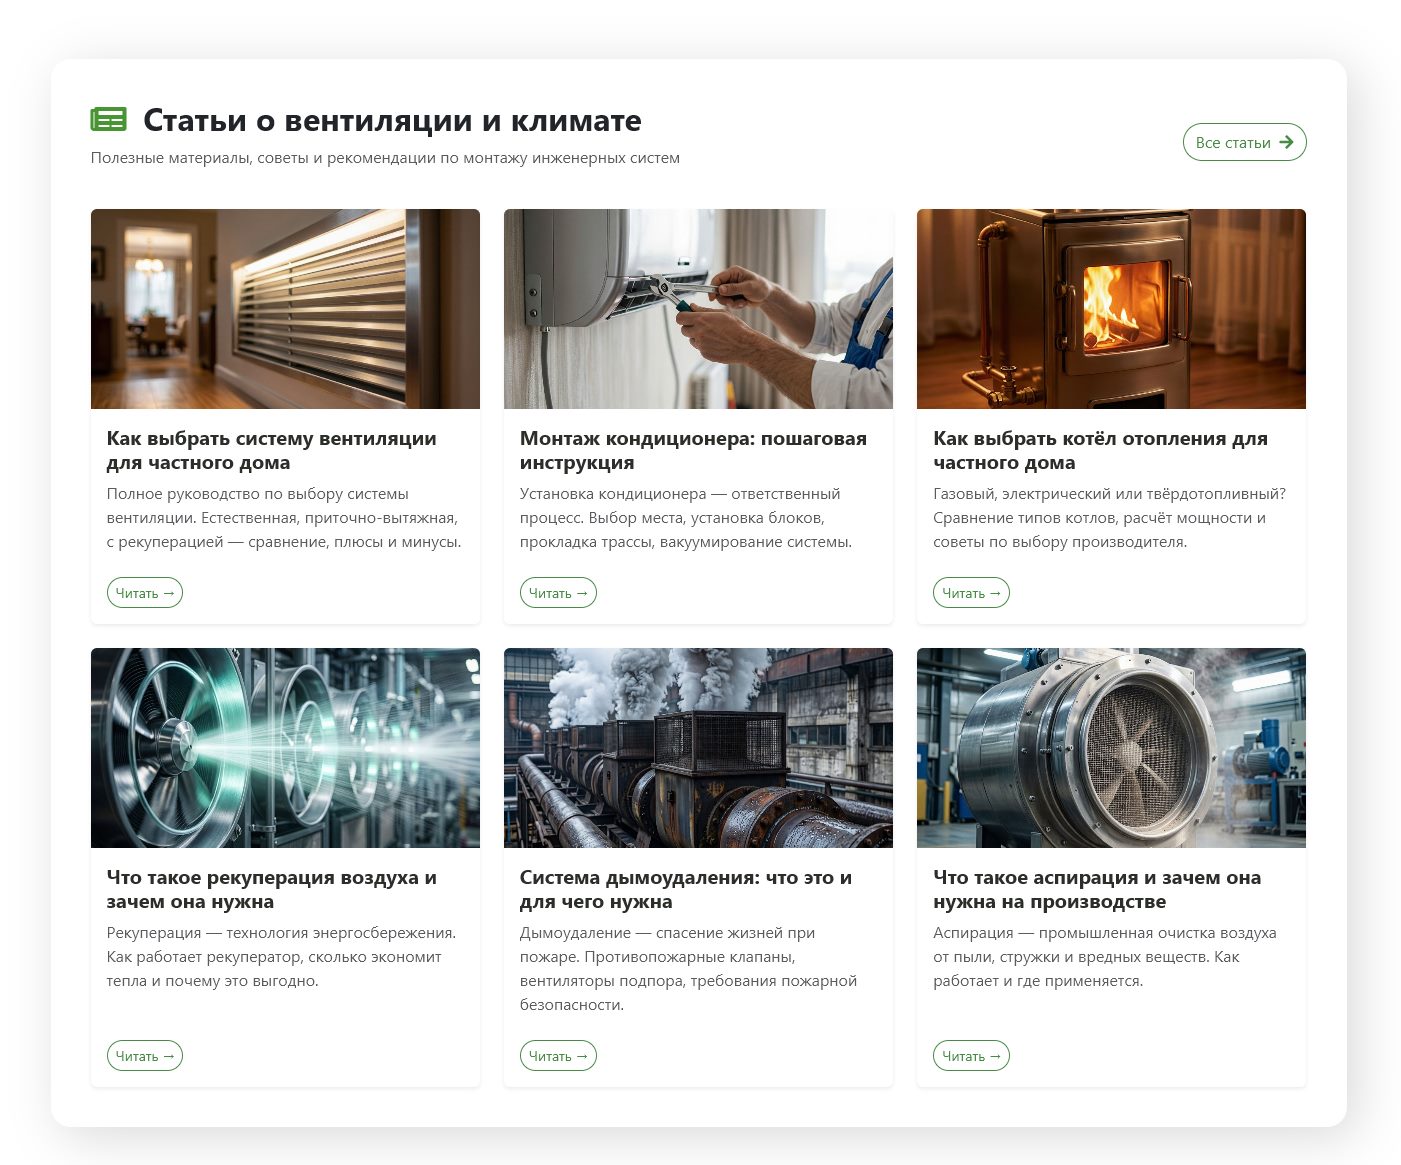Open article 'Система дымоудаления: что это'
Viewport: 1401px width, 1165px height.
[x=686, y=889]
